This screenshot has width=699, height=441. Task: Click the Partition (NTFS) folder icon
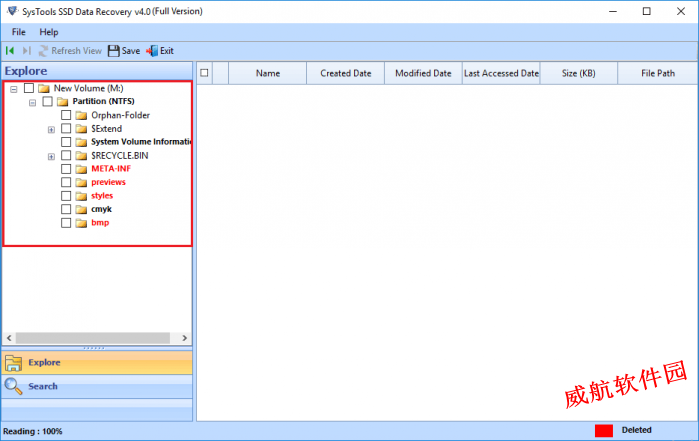coord(62,102)
